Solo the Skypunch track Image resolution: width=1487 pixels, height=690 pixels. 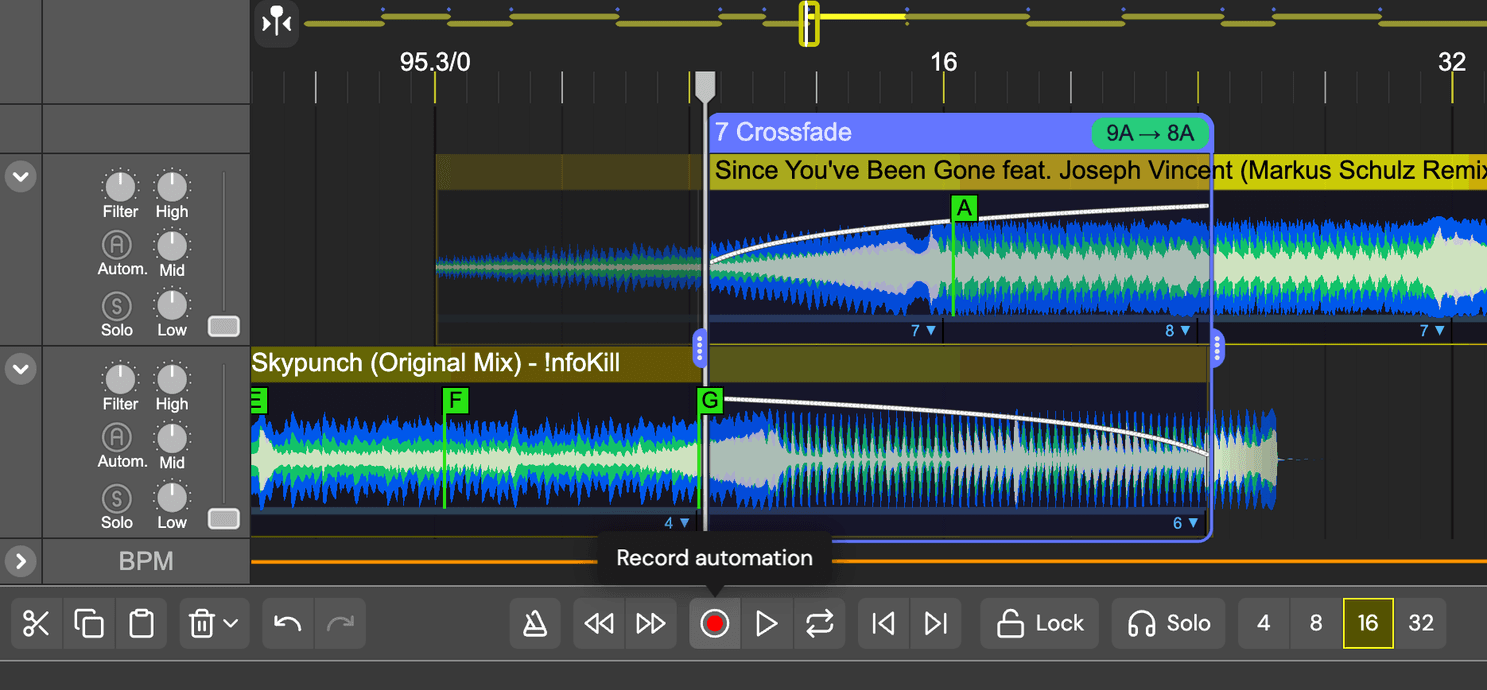117,497
